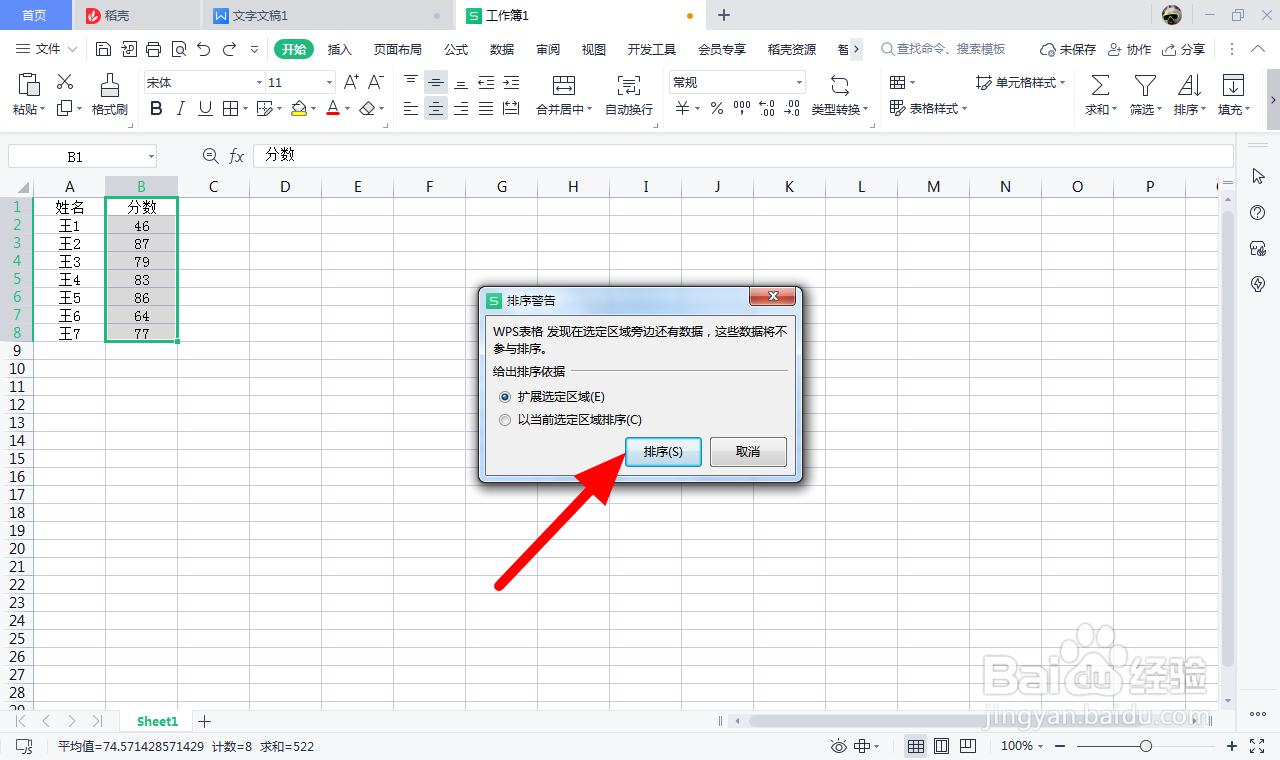Screen dimensions: 1280x760
Task: Open the font color swatch
Action: point(333,109)
